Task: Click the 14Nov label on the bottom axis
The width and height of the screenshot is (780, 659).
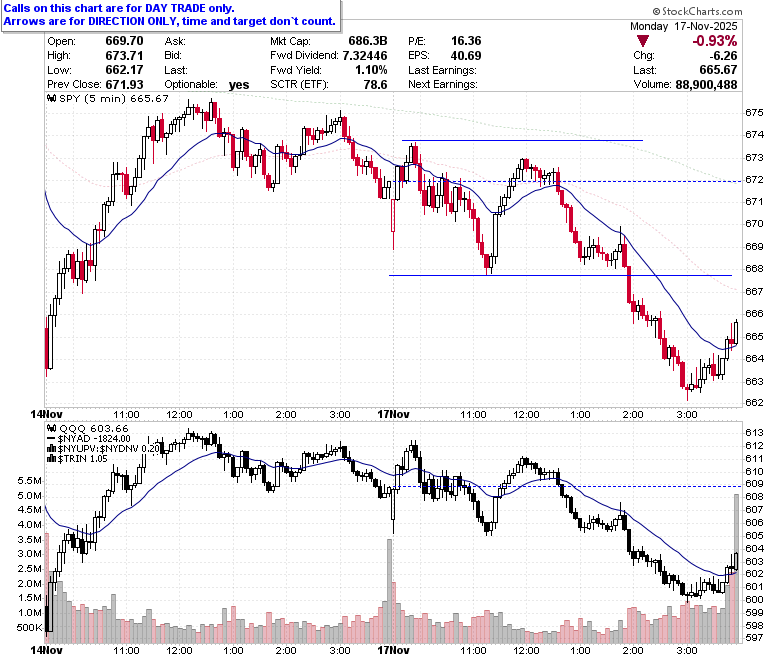Action: pos(46,651)
